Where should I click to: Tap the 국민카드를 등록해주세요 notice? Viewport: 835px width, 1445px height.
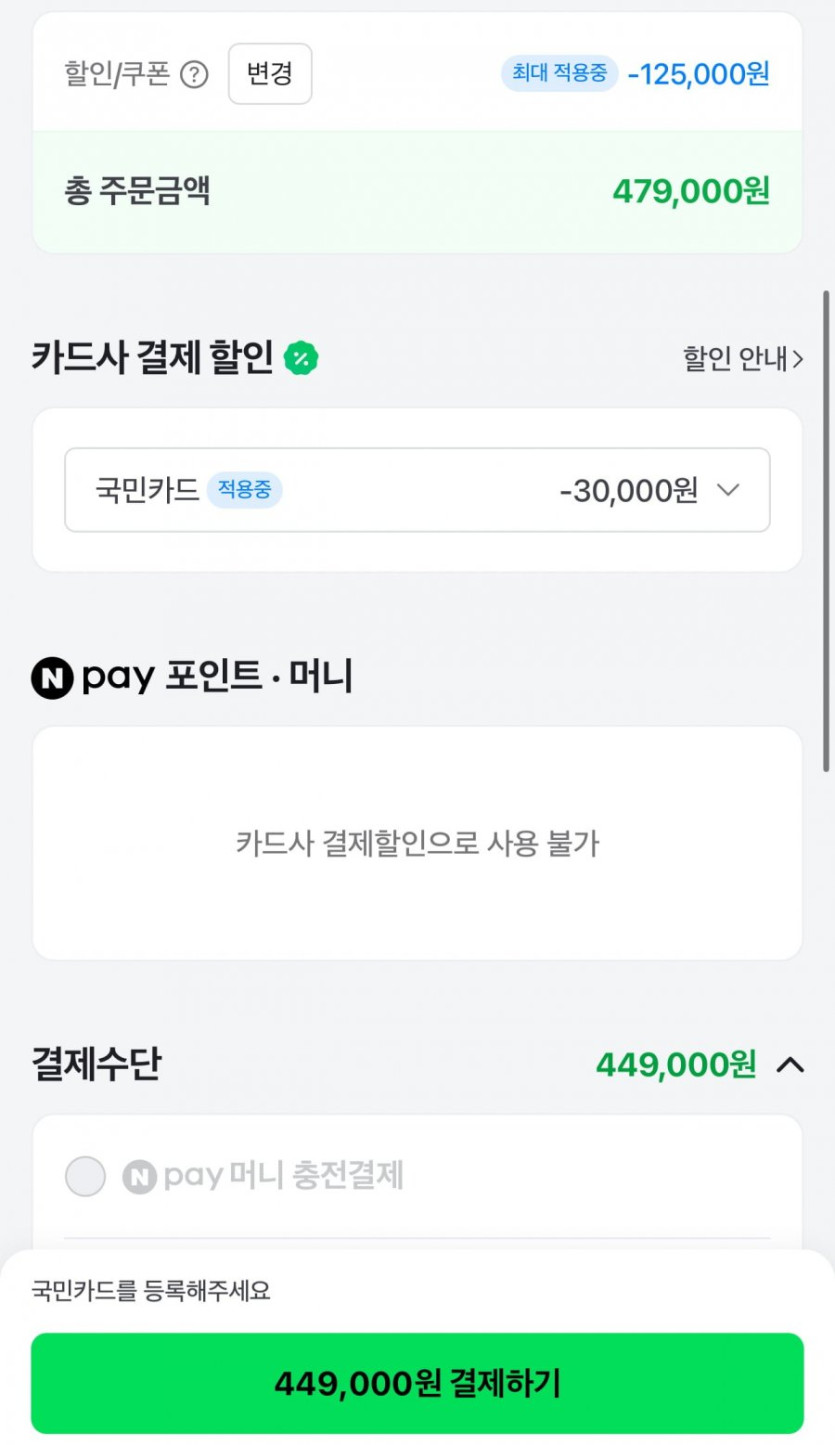coord(151,1291)
